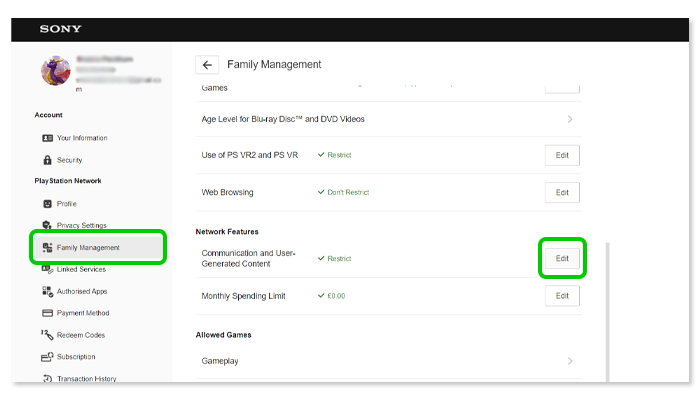Click the Security padlock icon

point(47,160)
